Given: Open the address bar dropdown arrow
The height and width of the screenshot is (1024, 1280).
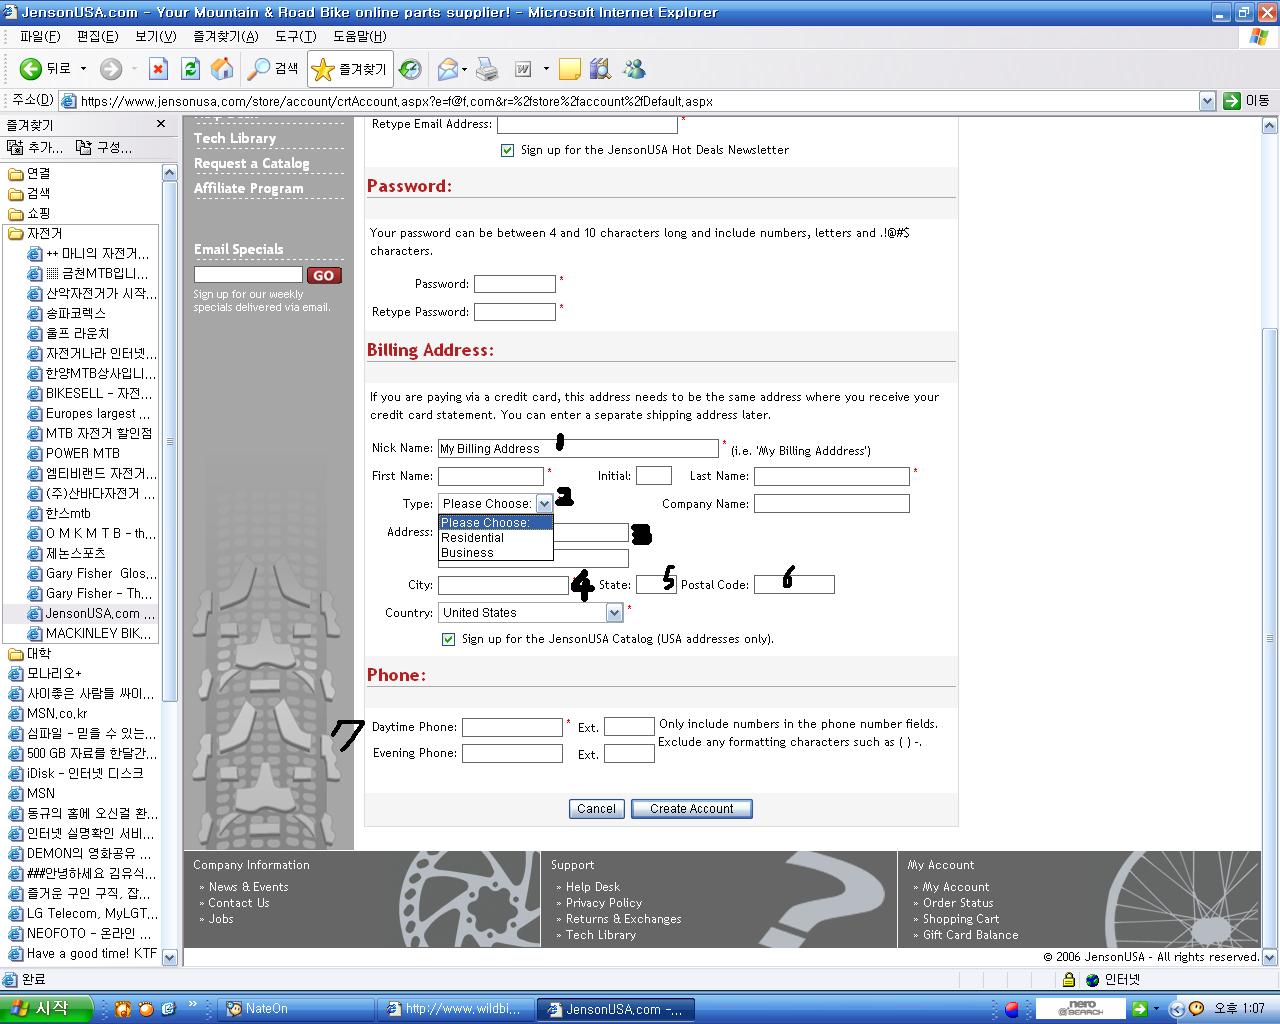Looking at the screenshot, I should pyautogui.click(x=1207, y=101).
